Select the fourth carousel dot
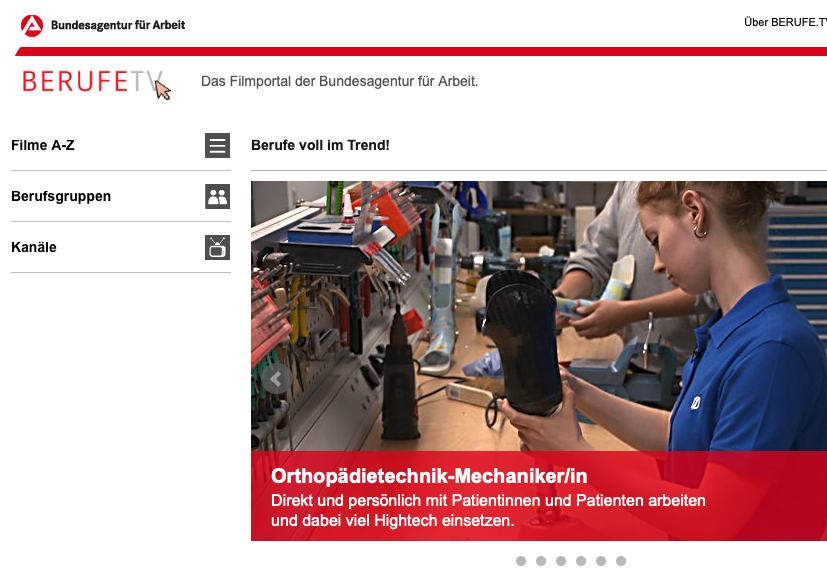Image resolution: width=827 pixels, height=574 pixels. pyautogui.click(x=581, y=561)
